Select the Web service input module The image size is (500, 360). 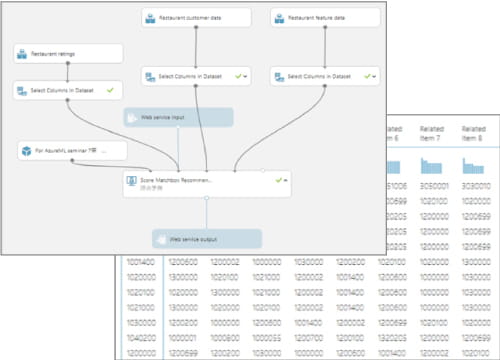point(178,117)
